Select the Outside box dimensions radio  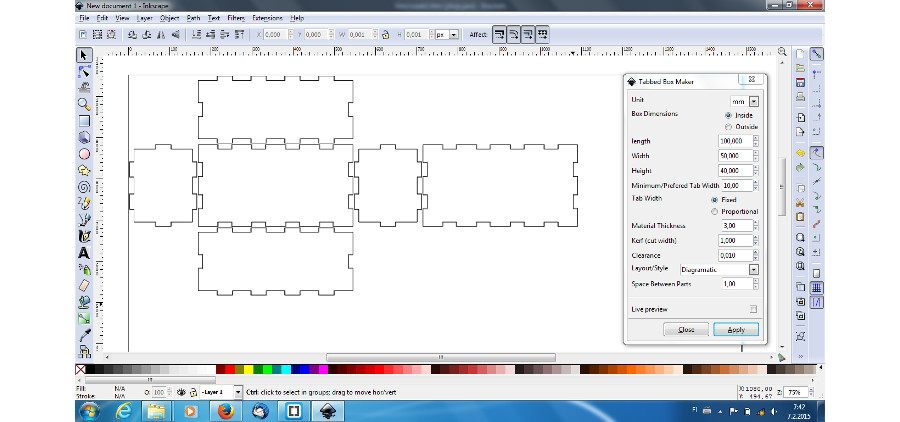(x=728, y=126)
